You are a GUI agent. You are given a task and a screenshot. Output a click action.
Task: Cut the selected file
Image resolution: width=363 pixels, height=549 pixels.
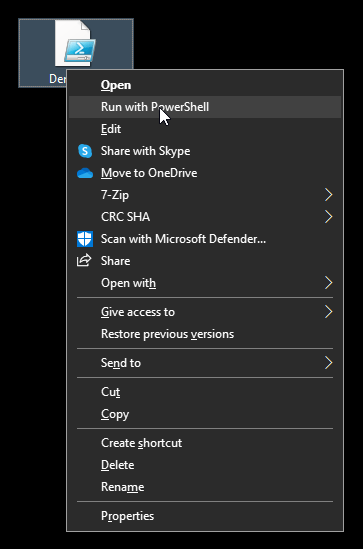[x=205, y=392]
